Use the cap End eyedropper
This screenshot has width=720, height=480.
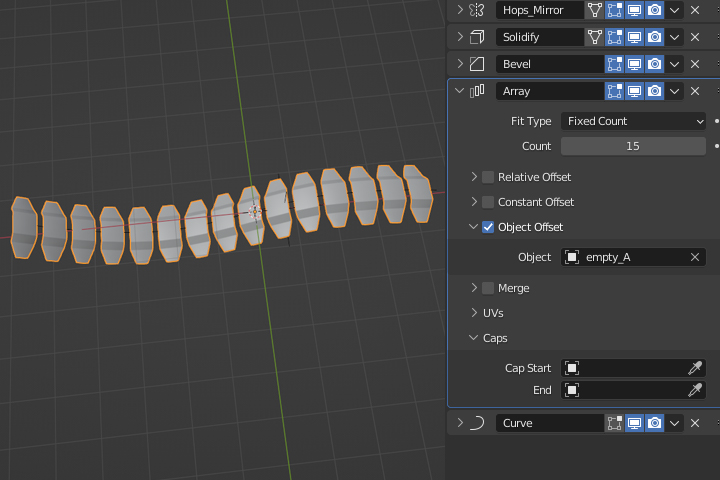coord(695,390)
